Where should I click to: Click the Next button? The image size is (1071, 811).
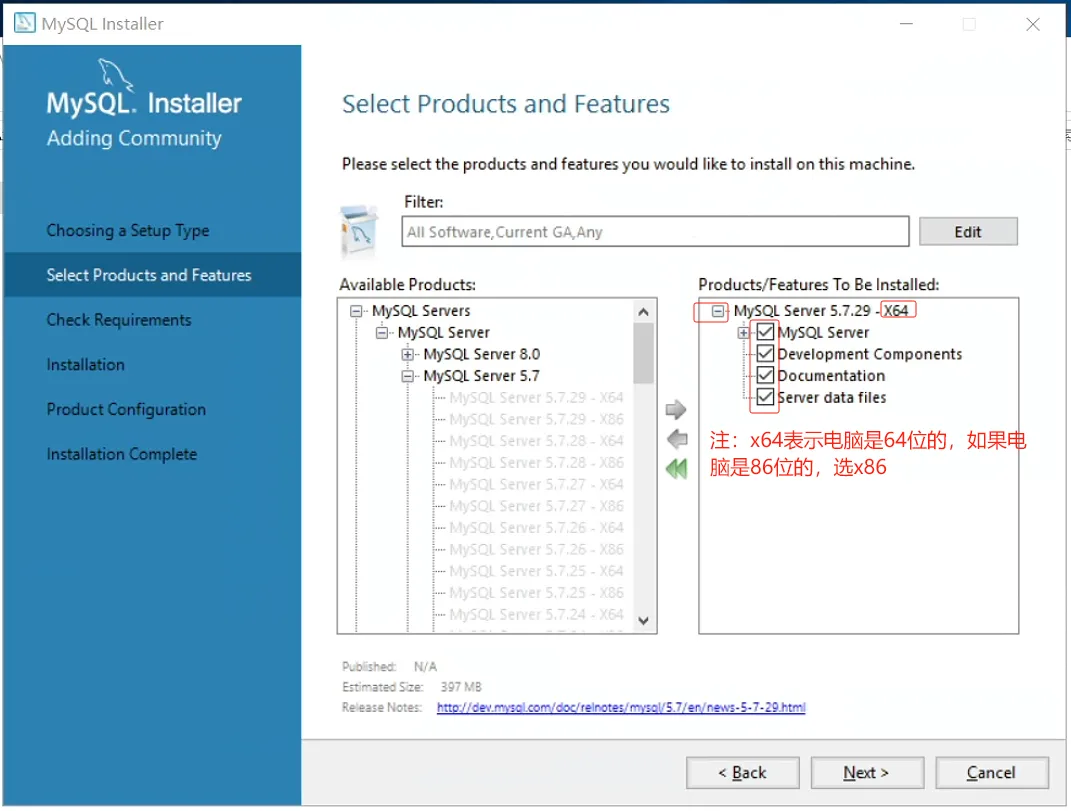click(867, 772)
